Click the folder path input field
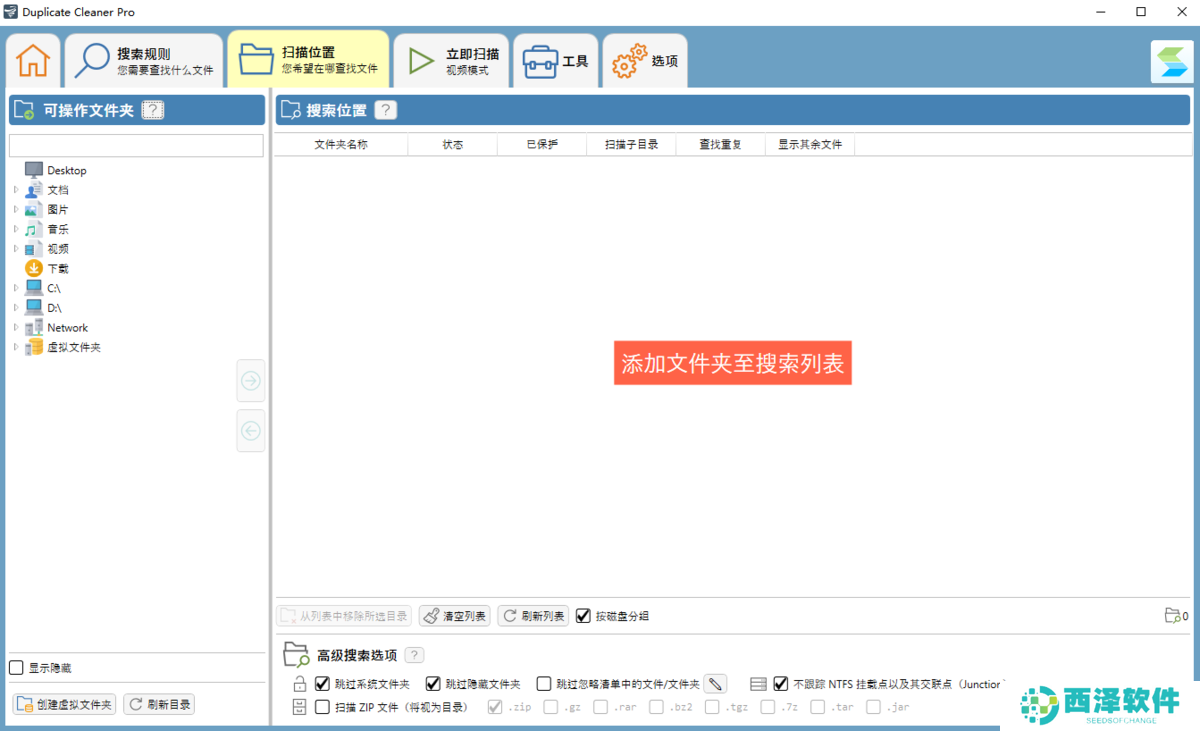This screenshot has width=1200, height=731. [136, 146]
